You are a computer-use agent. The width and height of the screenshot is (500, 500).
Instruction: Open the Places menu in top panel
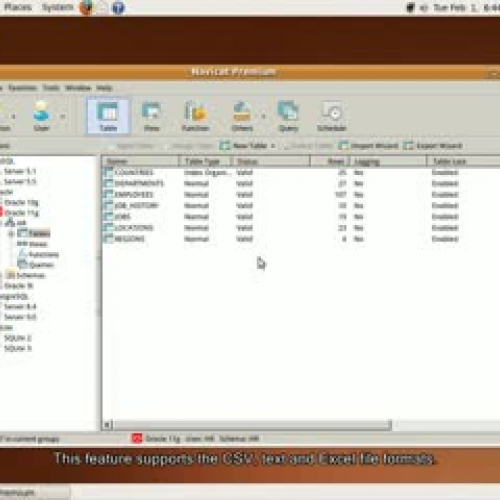pyautogui.click(x=18, y=7)
